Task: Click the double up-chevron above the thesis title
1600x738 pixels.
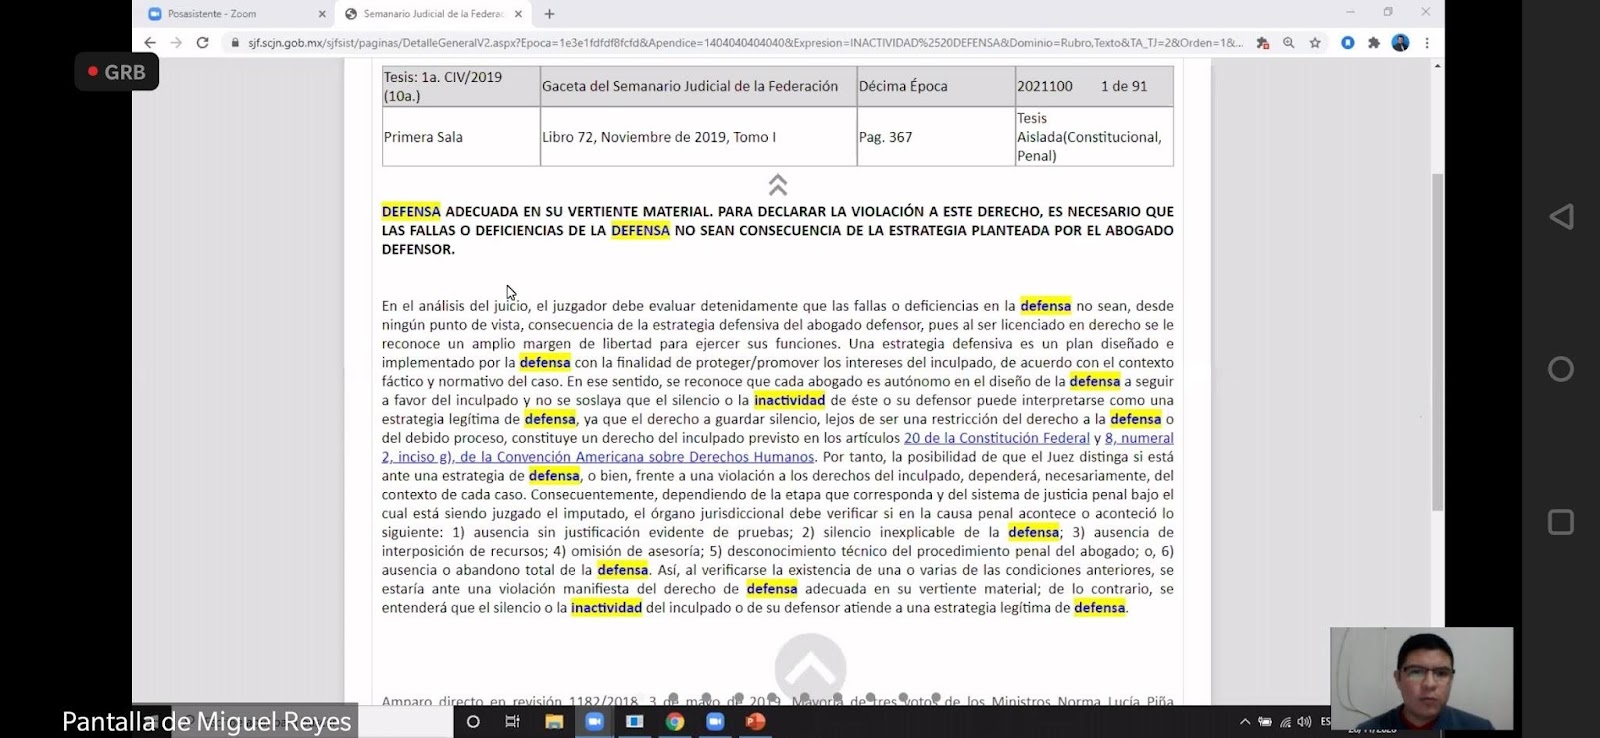Action: (x=778, y=185)
